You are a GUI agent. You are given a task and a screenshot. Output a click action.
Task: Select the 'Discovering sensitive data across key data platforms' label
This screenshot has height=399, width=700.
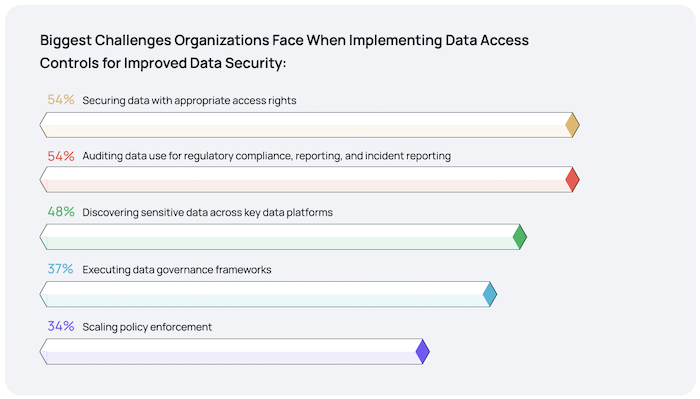[x=208, y=212]
